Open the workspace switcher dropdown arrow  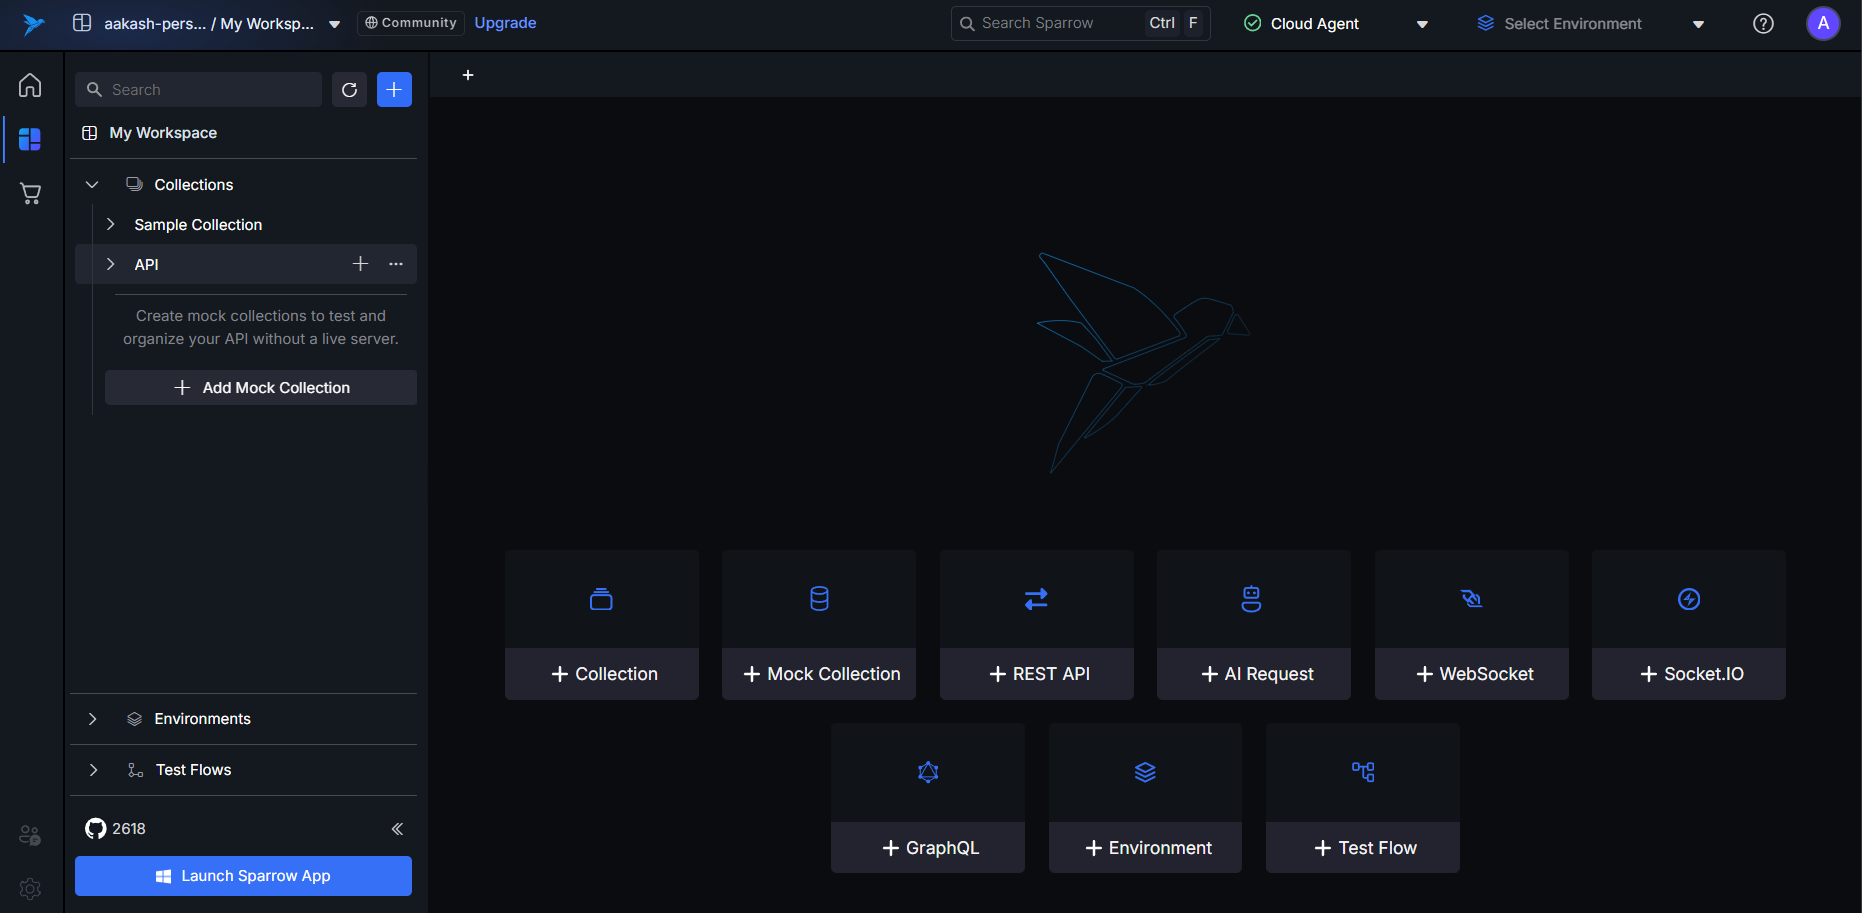click(335, 24)
